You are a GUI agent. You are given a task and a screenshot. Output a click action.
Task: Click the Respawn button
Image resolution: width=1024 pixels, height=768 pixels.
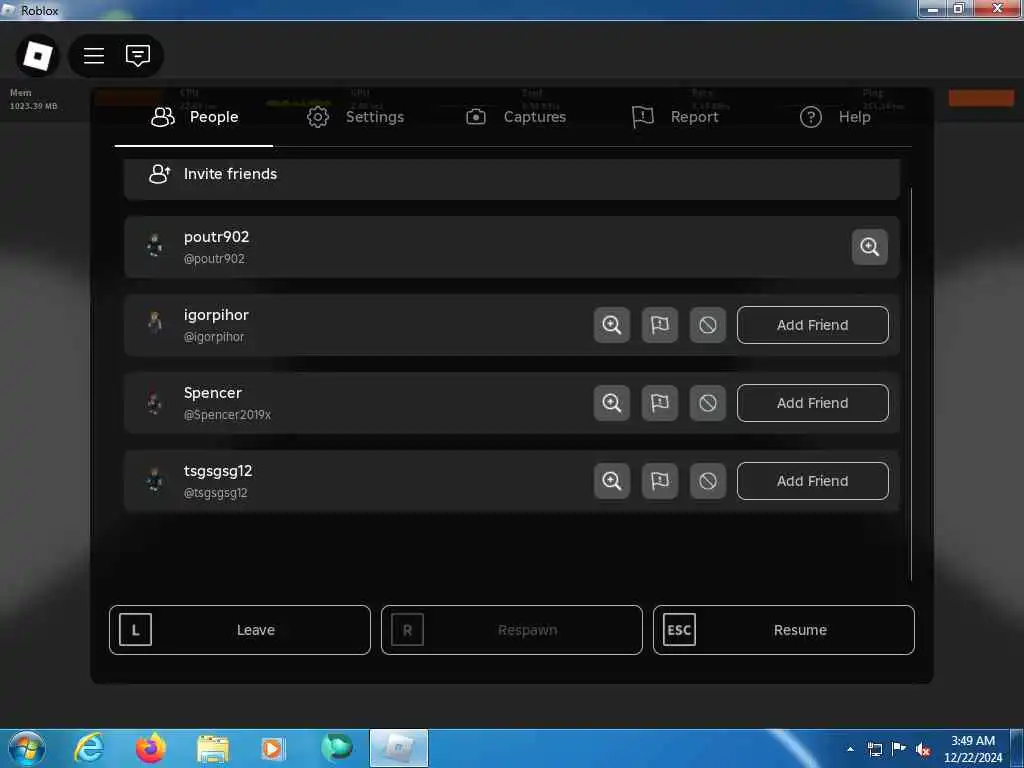(x=512, y=630)
